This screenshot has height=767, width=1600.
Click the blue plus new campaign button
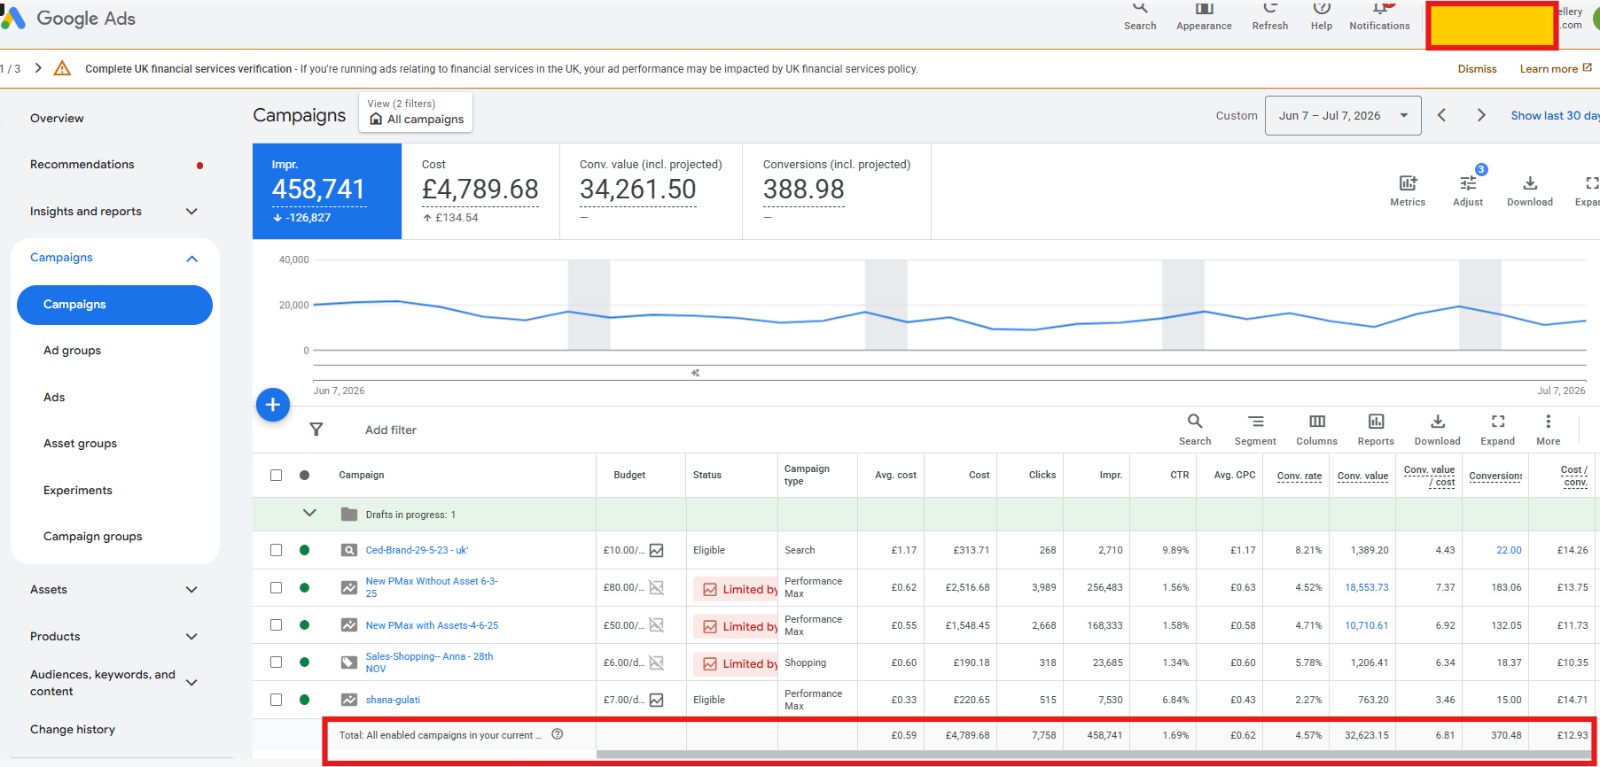[x=273, y=405]
